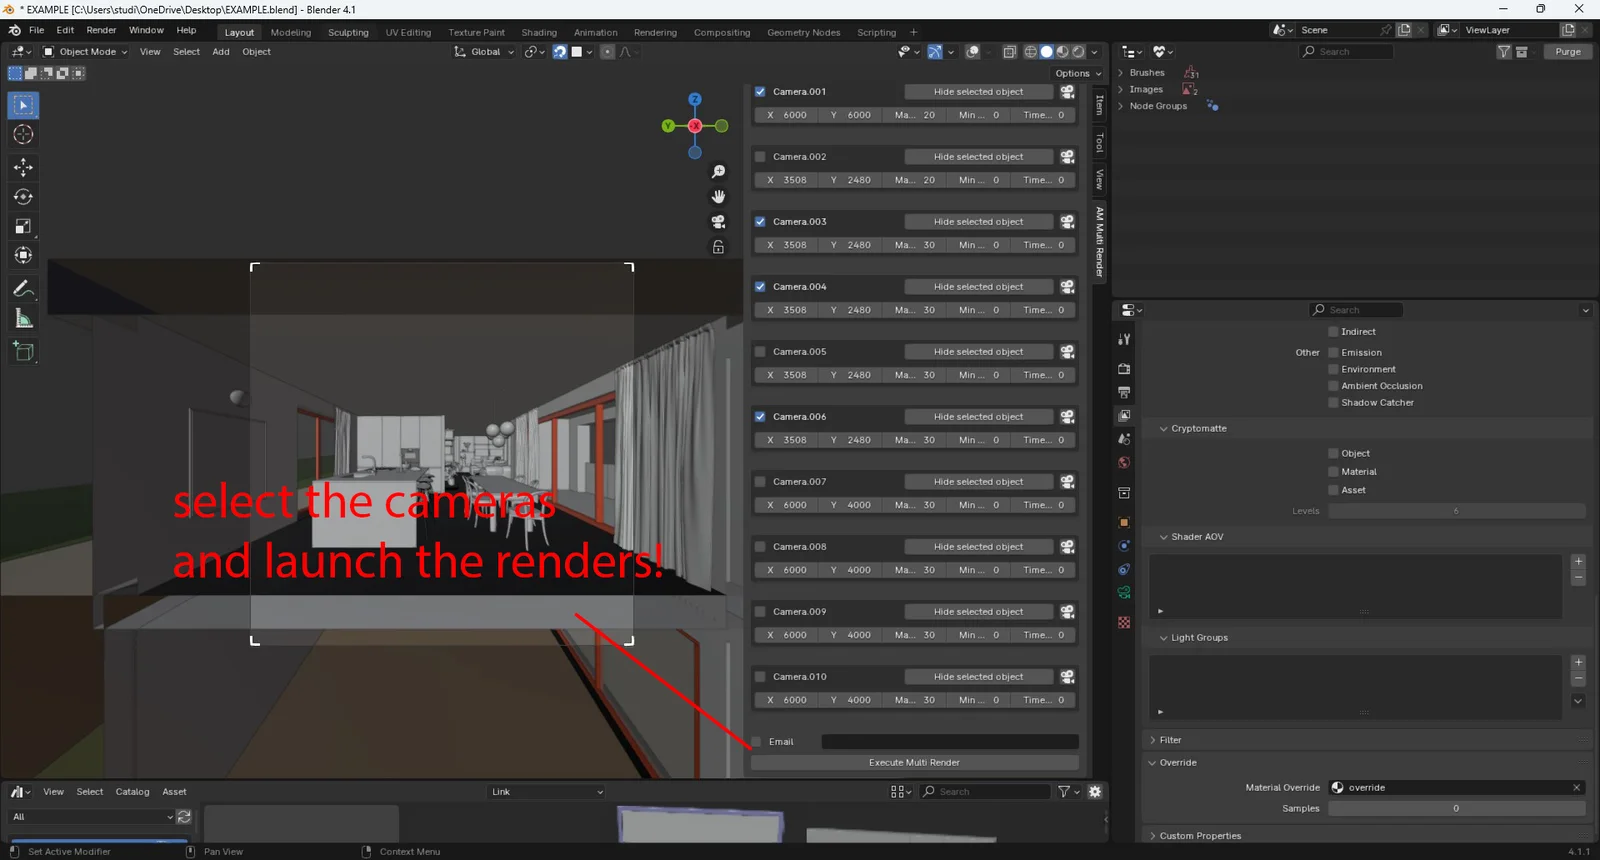This screenshot has width=1600, height=860.
Task: Clear the override material with X
Action: coord(1577,788)
